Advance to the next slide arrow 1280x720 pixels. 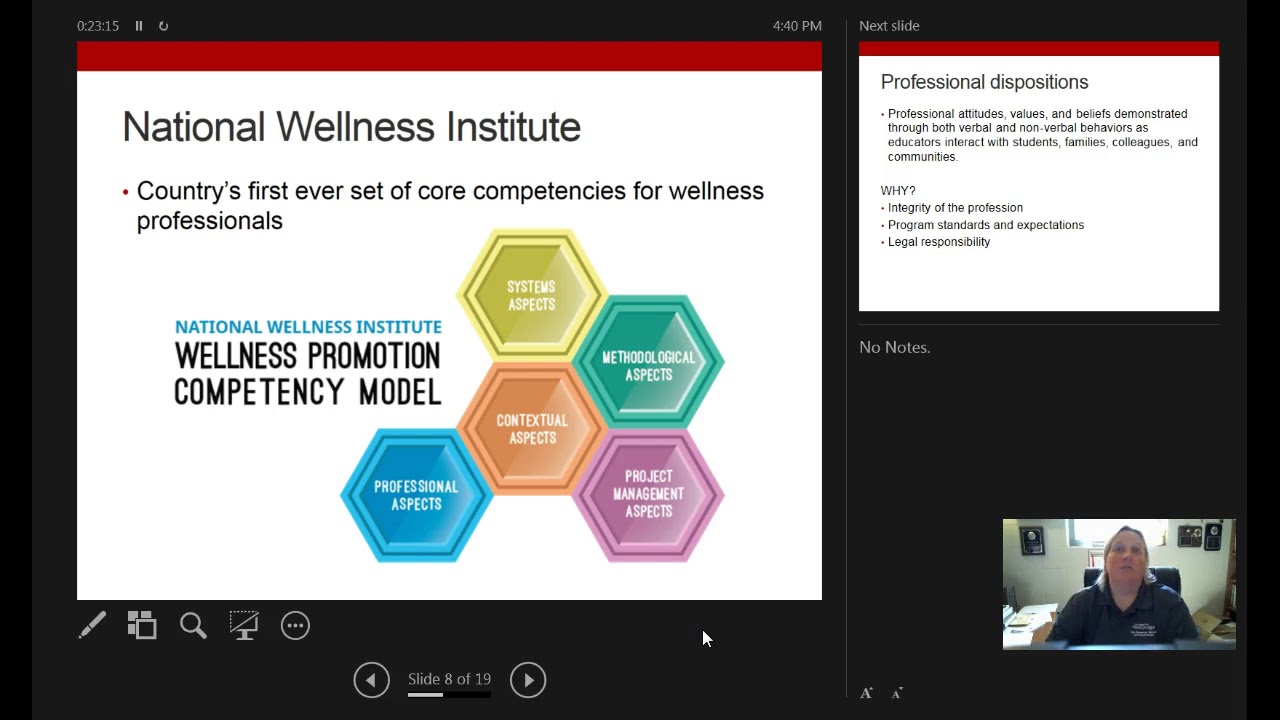[528, 680]
